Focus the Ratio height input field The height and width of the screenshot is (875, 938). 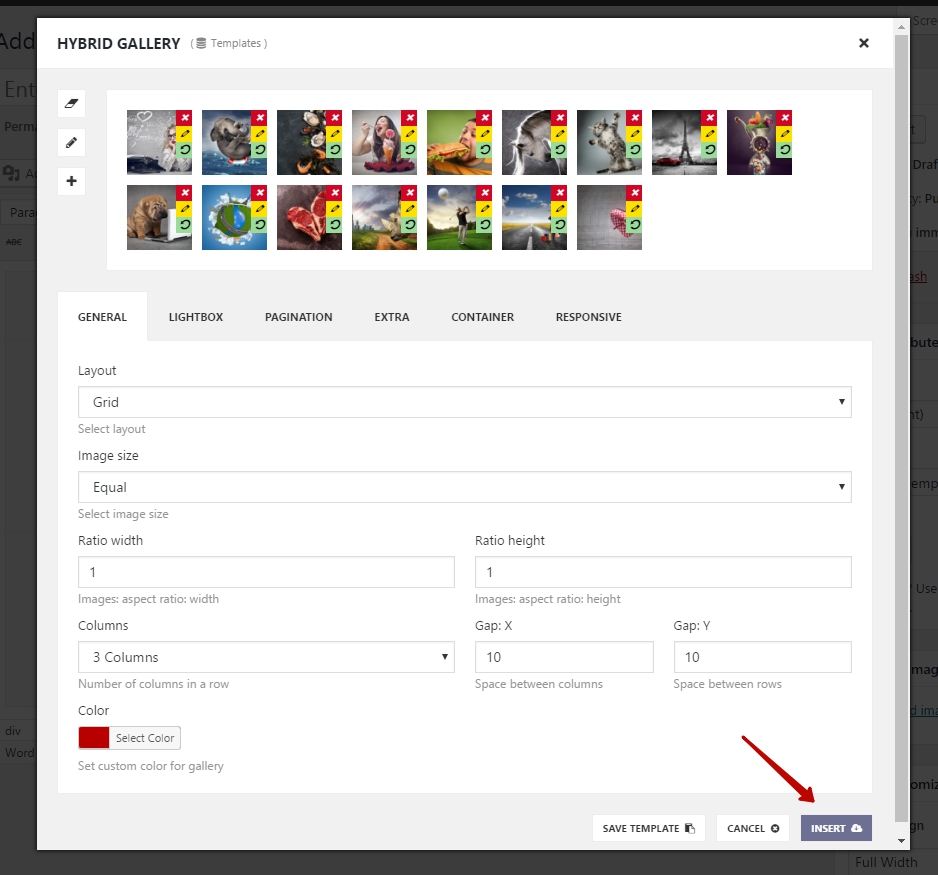click(663, 572)
